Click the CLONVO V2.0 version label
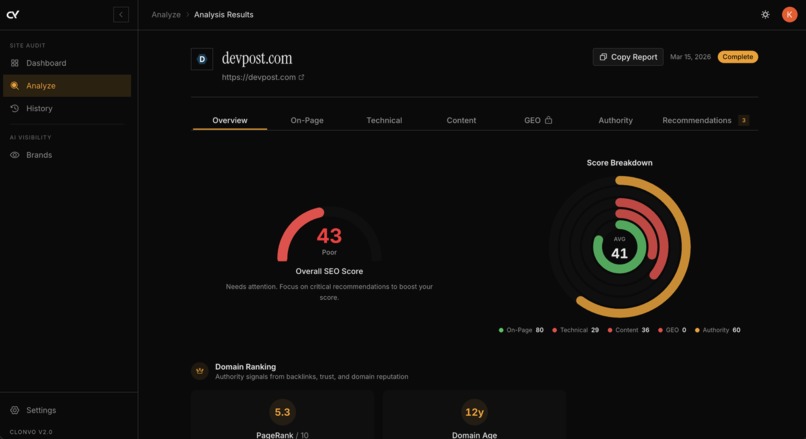806x439 pixels. [x=31, y=432]
